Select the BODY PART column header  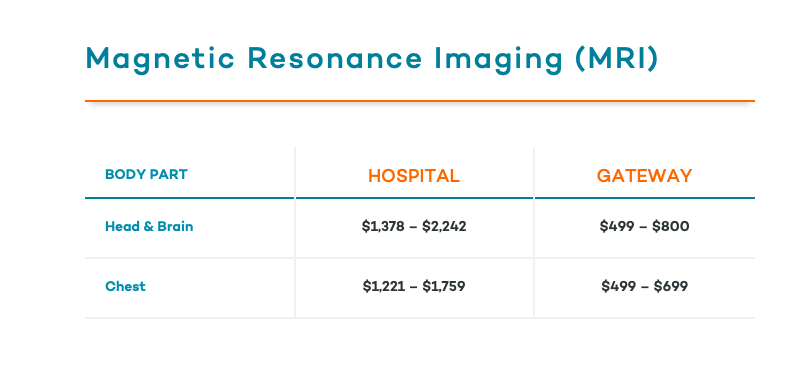pos(146,175)
